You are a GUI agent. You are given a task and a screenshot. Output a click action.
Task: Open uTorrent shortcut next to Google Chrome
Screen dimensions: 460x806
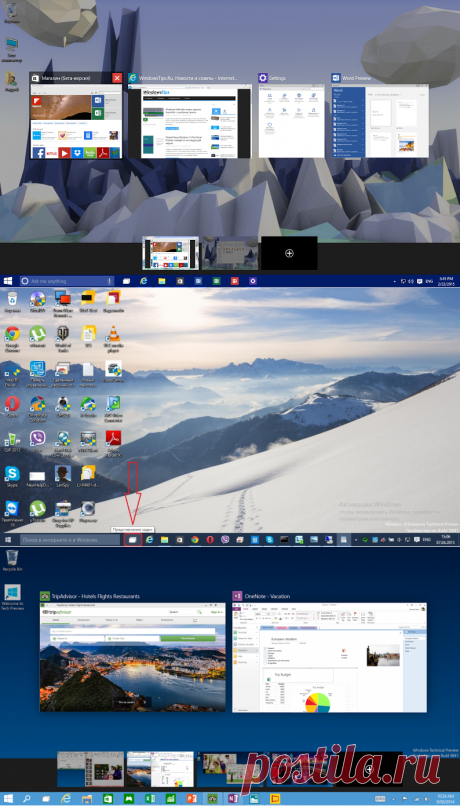point(37,337)
